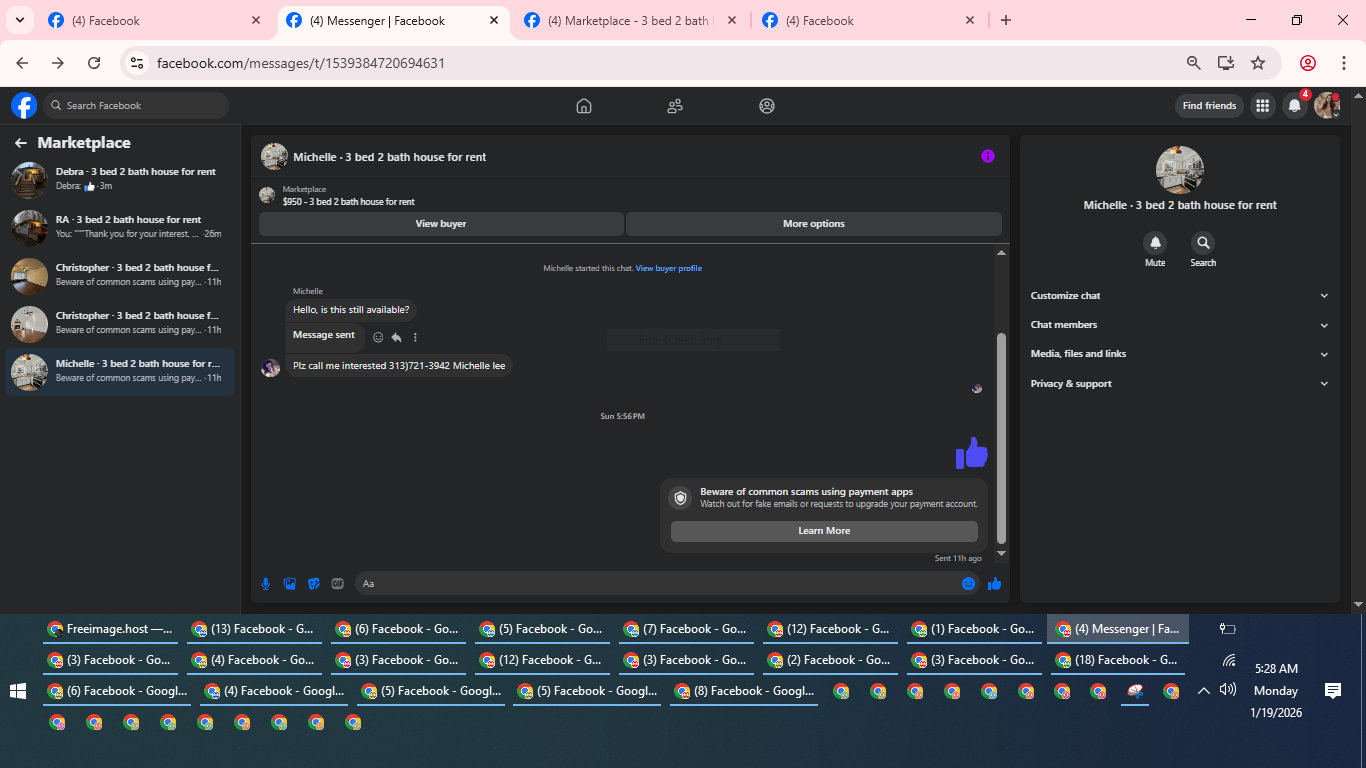This screenshot has height=768, width=1366.
Task: Click the browser address bar URL
Action: pyautogui.click(x=301, y=63)
